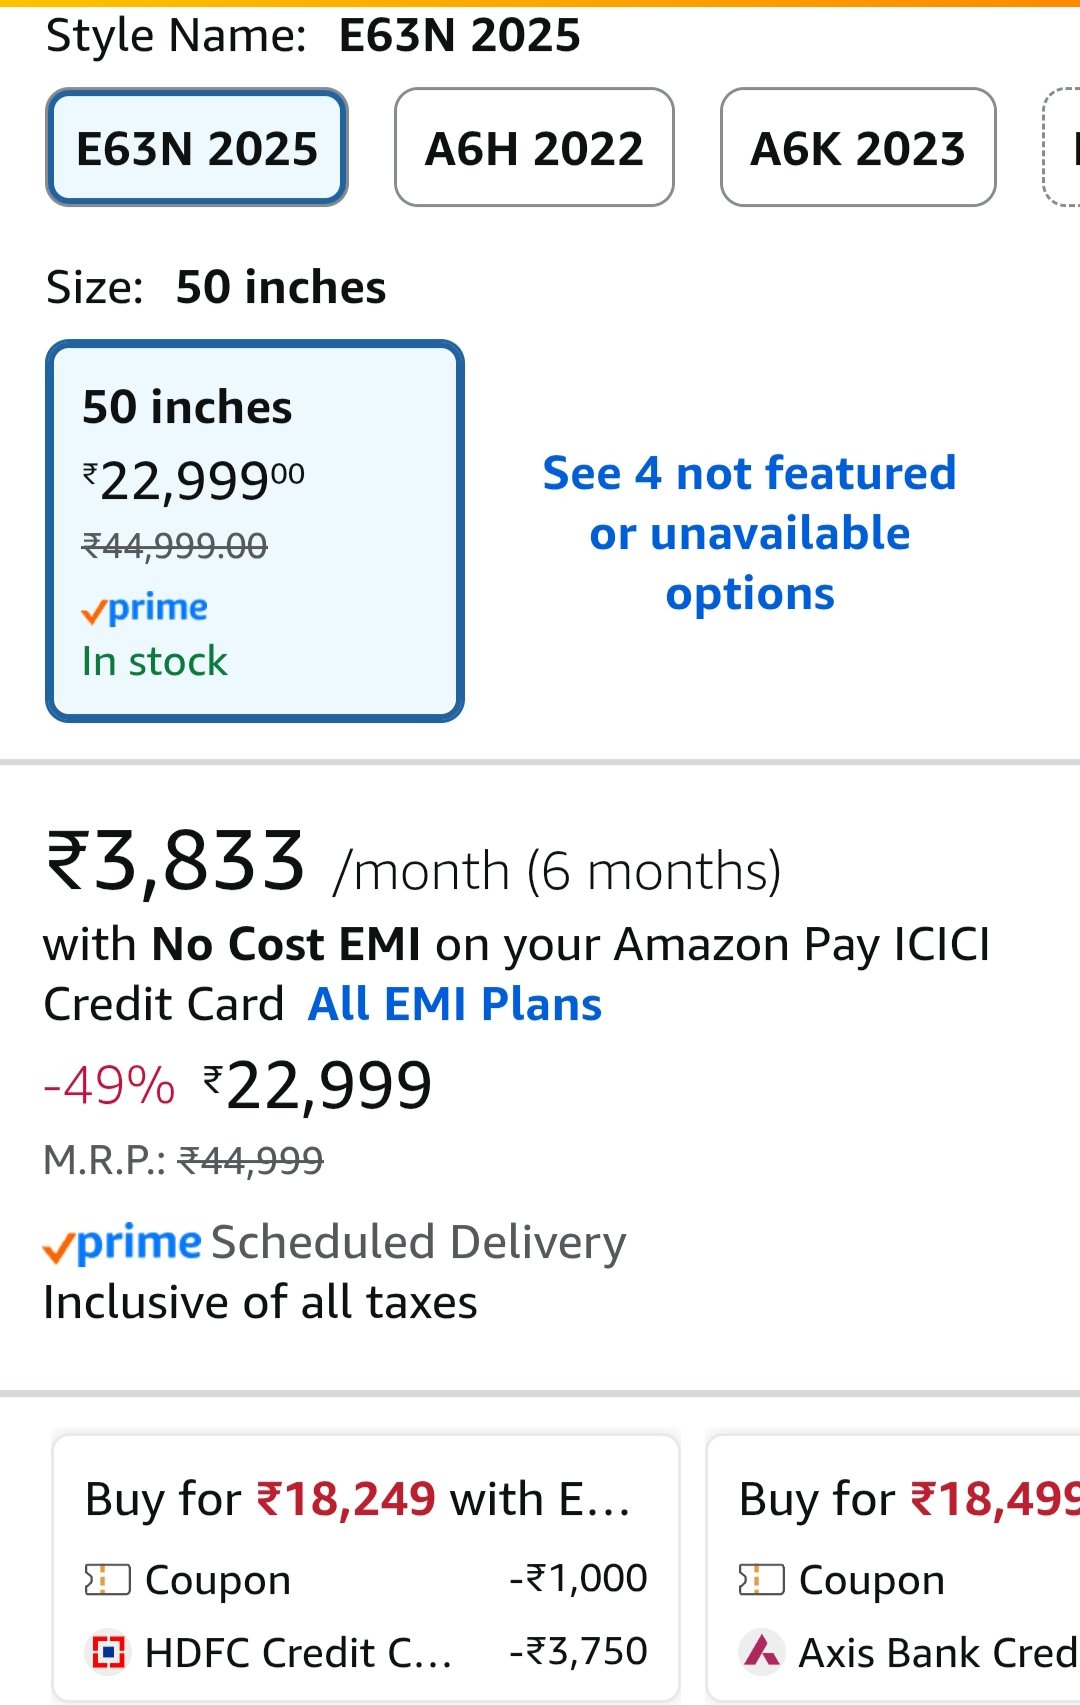
Task: Tap the -49% discount percentage
Action: (109, 1086)
